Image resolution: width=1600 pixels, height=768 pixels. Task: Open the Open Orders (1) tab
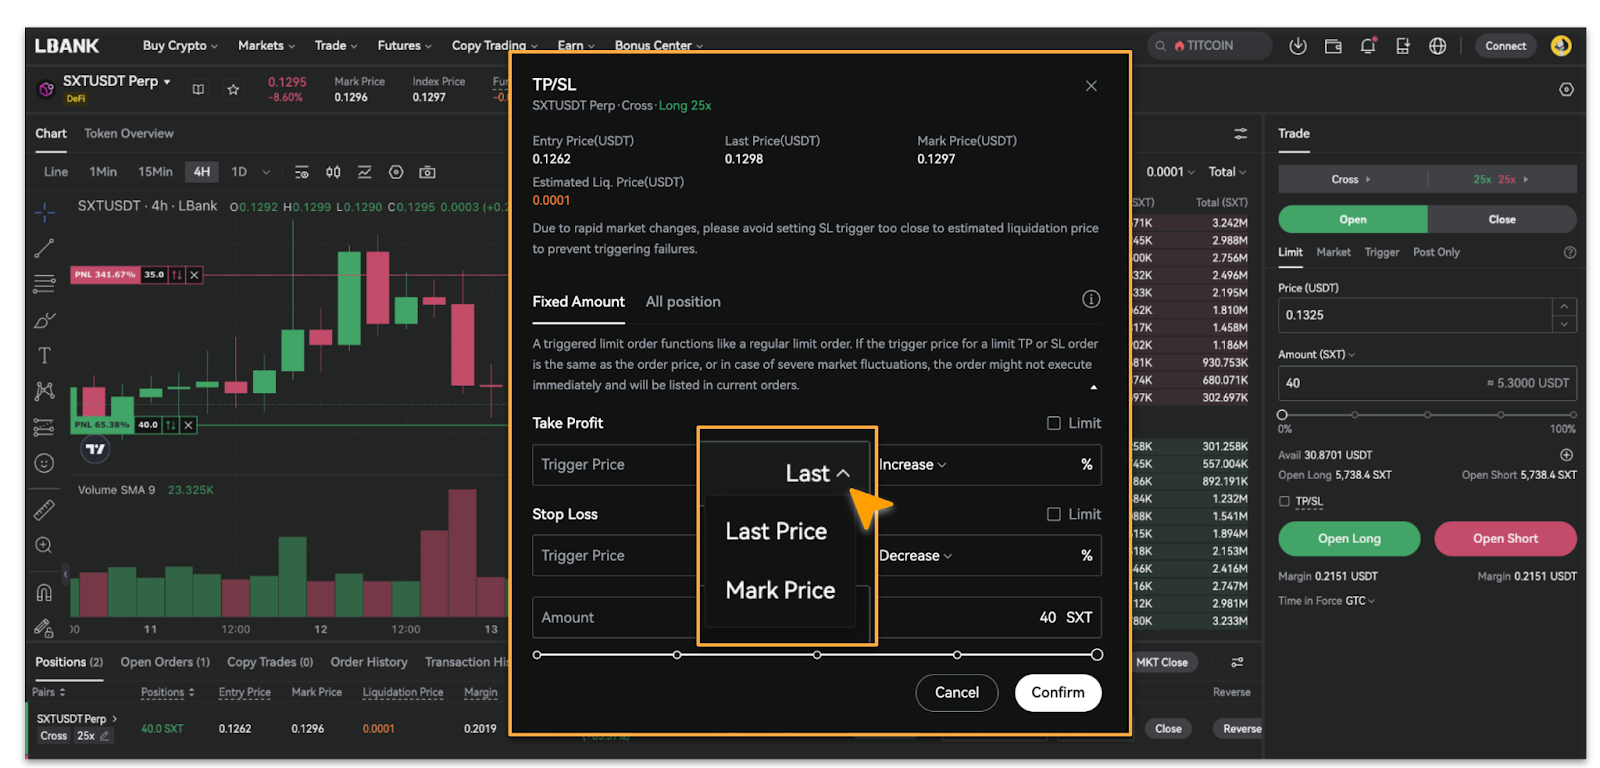pyautogui.click(x=165, y=662)
